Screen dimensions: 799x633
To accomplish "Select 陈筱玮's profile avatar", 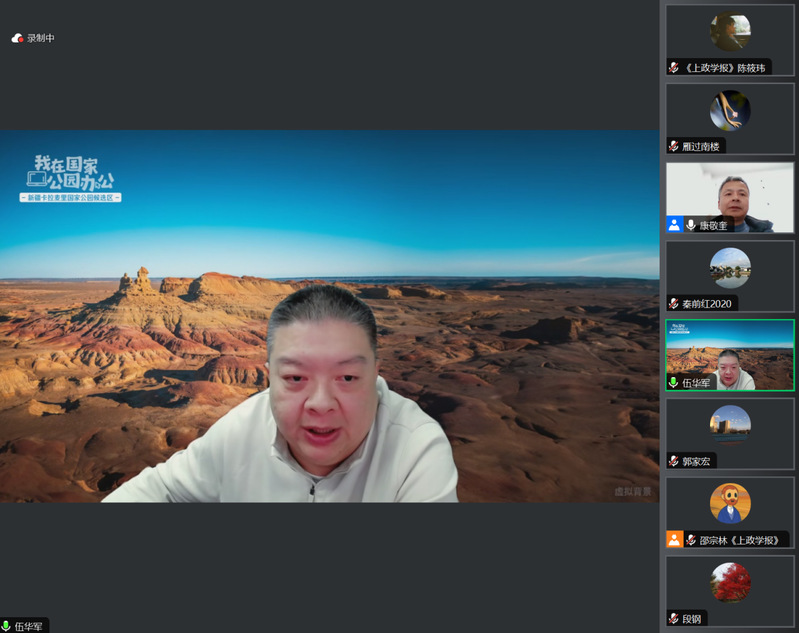I will click(x=730, y=32).
